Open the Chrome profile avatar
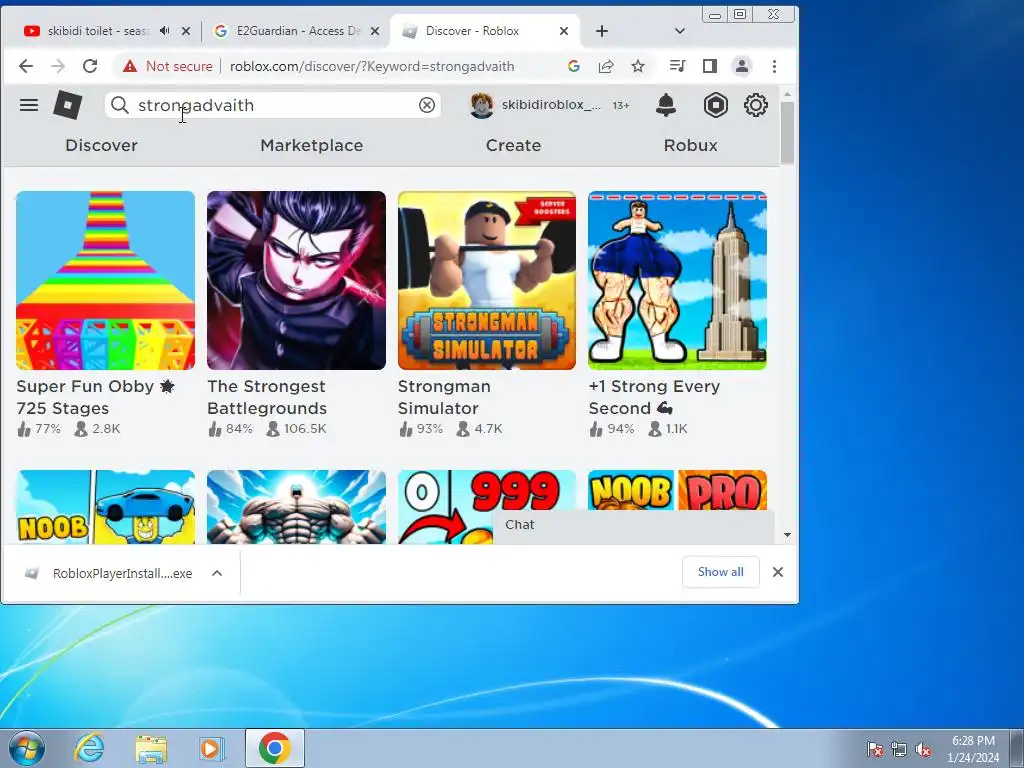Image resolution: width=1024 pixels, height=768 pixels. point(742,66)
